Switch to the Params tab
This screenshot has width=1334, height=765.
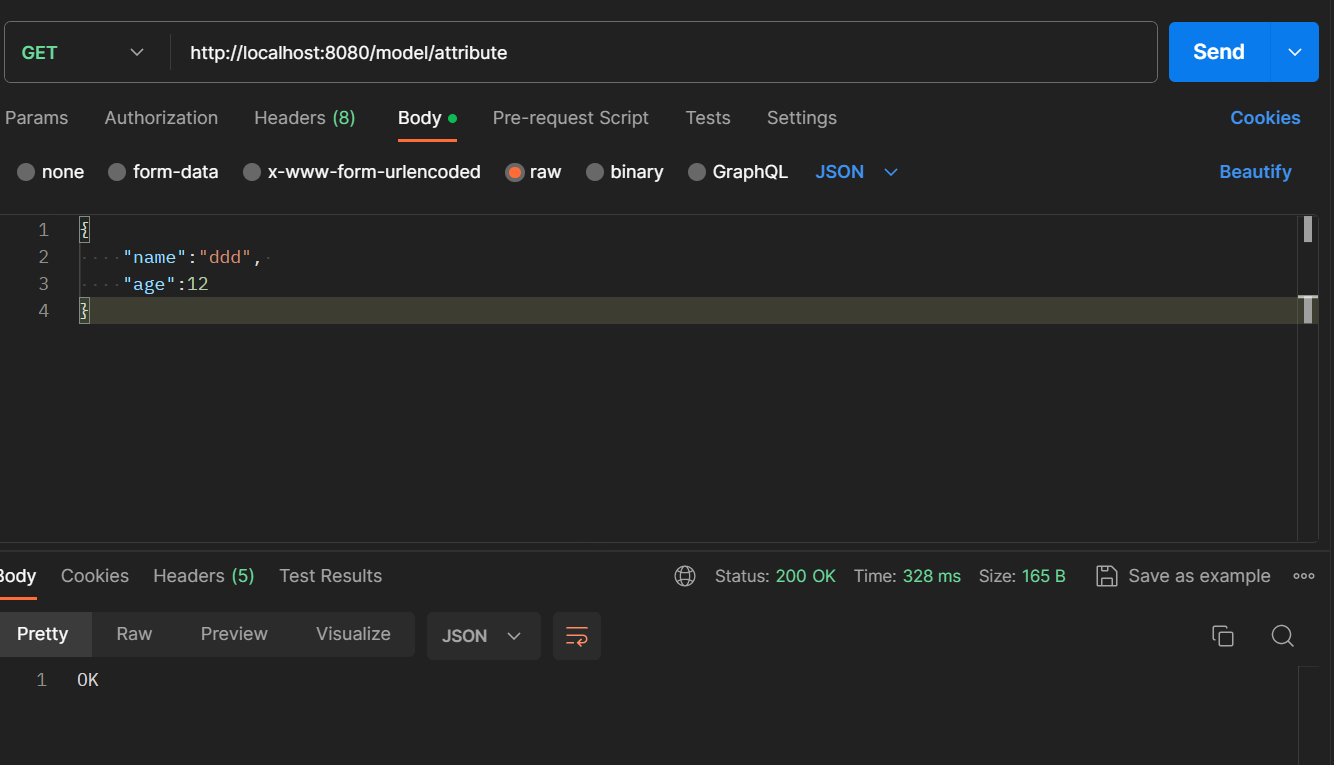point(37,118)
